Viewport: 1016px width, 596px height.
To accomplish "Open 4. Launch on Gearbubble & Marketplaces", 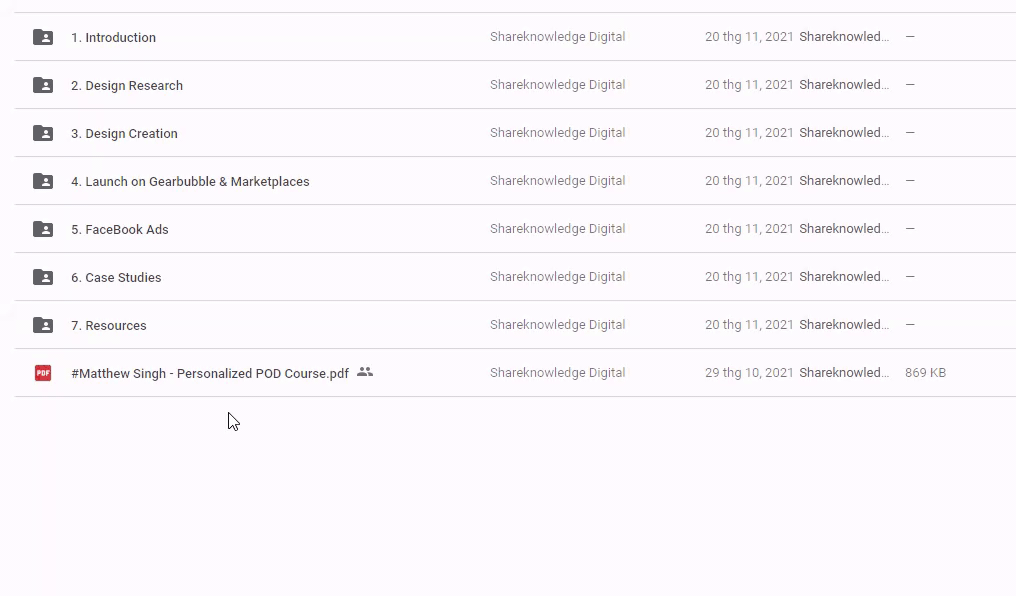I will [x=190, y=182].
